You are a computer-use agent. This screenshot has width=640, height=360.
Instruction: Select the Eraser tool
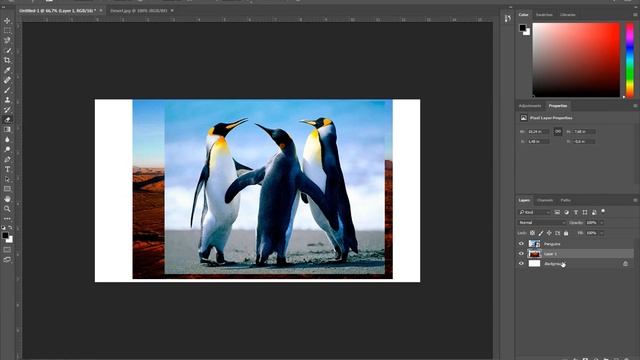point(7,120)
